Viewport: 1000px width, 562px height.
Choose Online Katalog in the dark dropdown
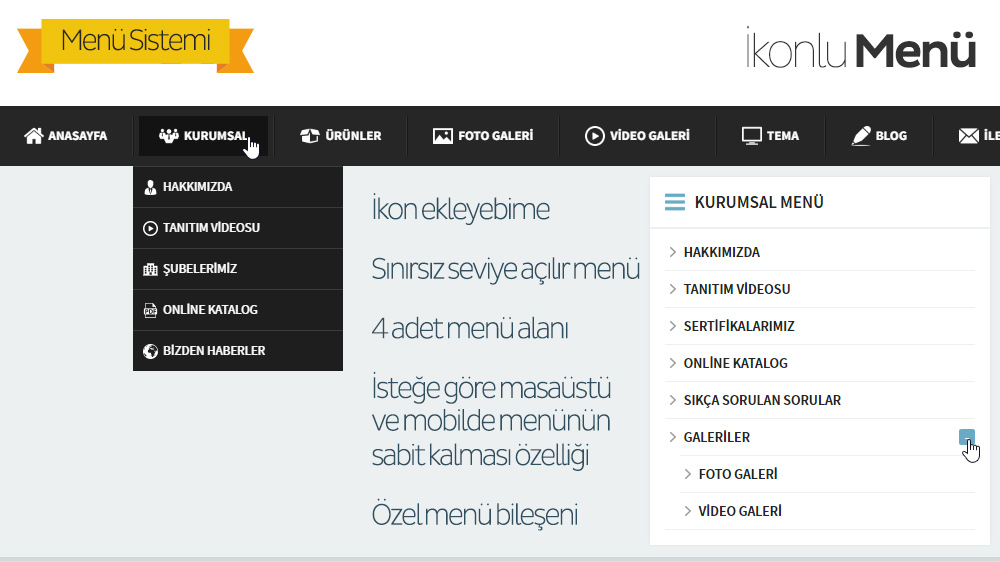pyautogui.click(x=210, y=310)
